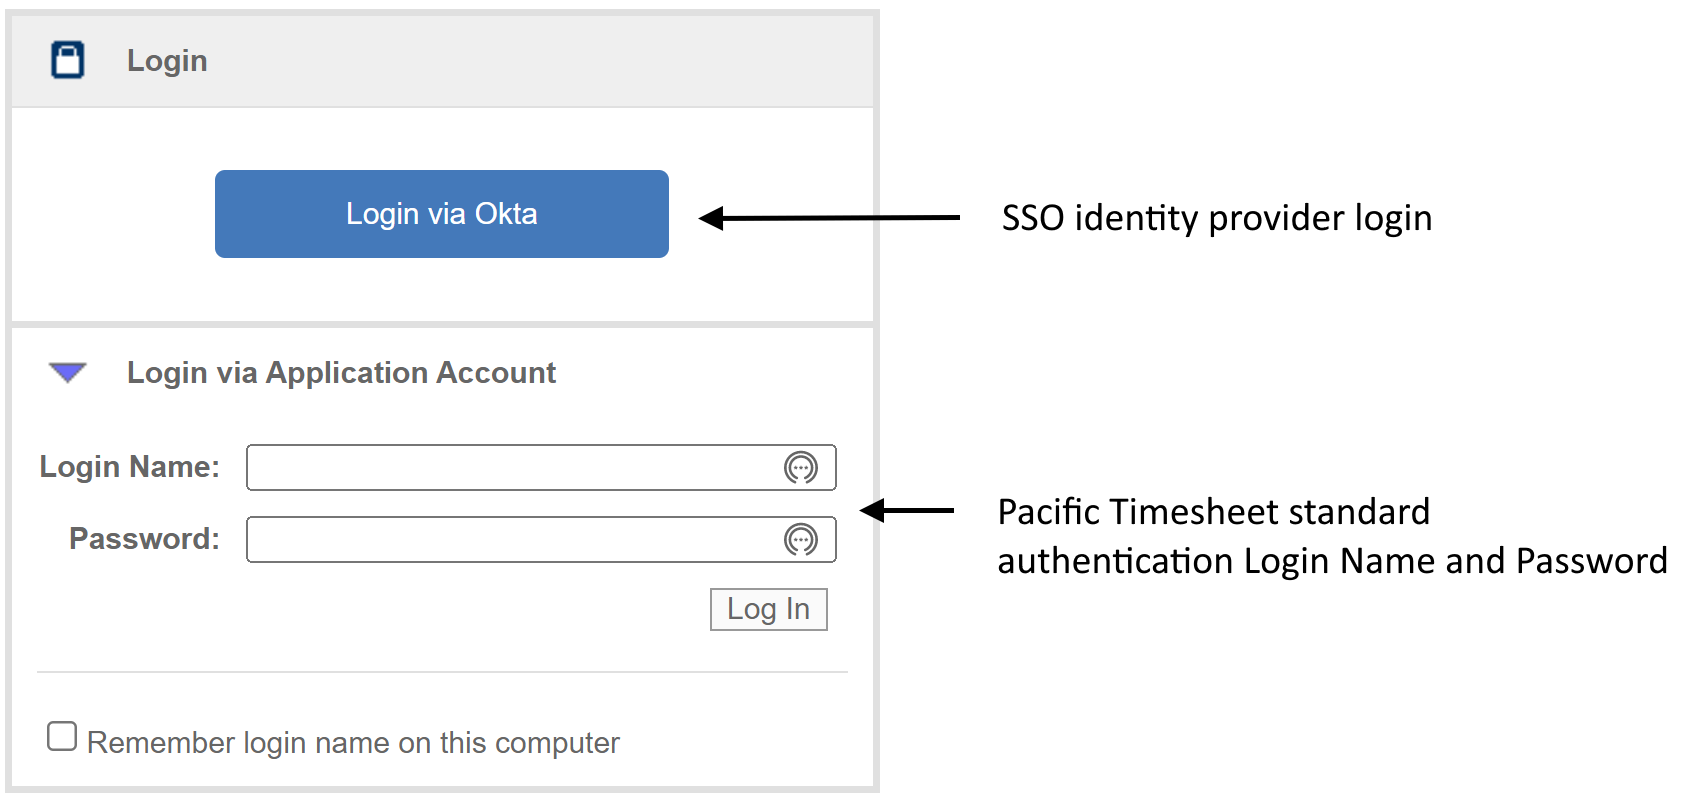1686x800 pixels.
Task: Click the Log In button
Action: (x=768, y=609)
